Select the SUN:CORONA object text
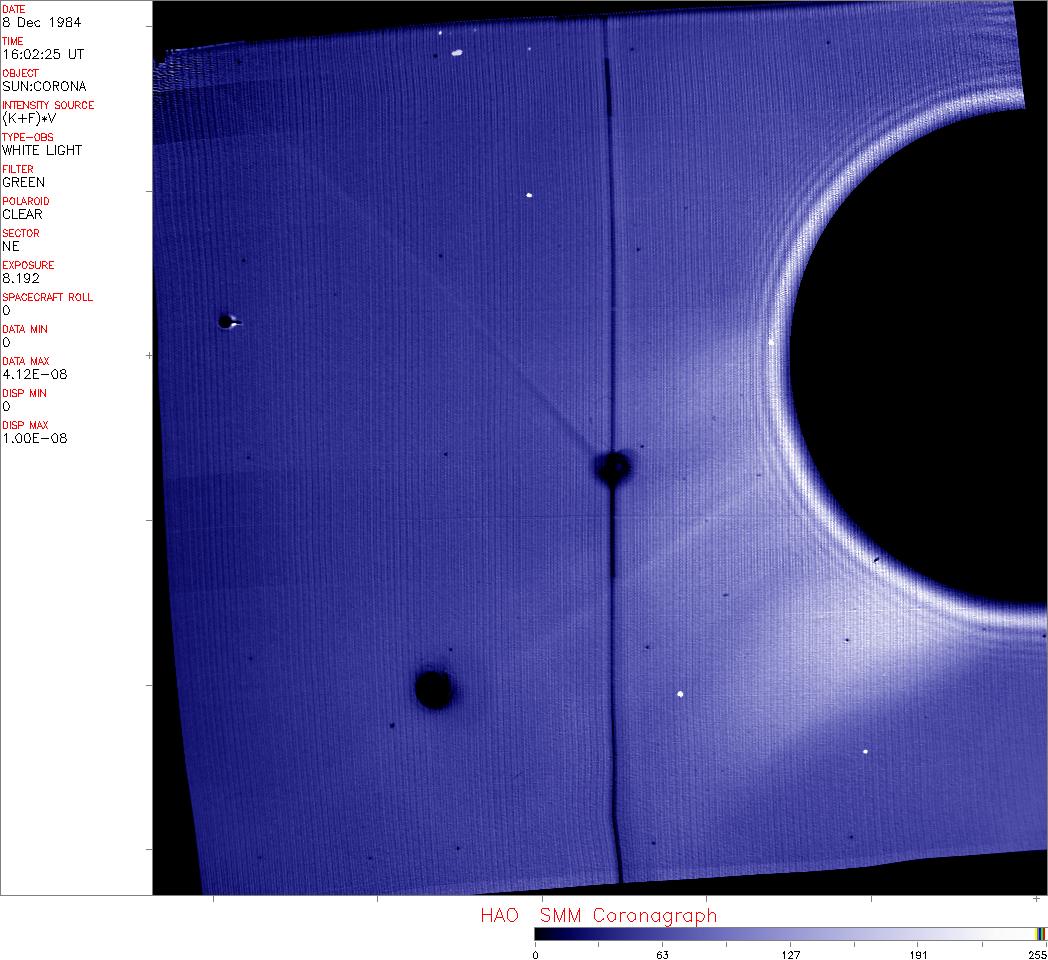Image resolution: width=1048 pixels, height=960 pixels. (x=44, y=86)
